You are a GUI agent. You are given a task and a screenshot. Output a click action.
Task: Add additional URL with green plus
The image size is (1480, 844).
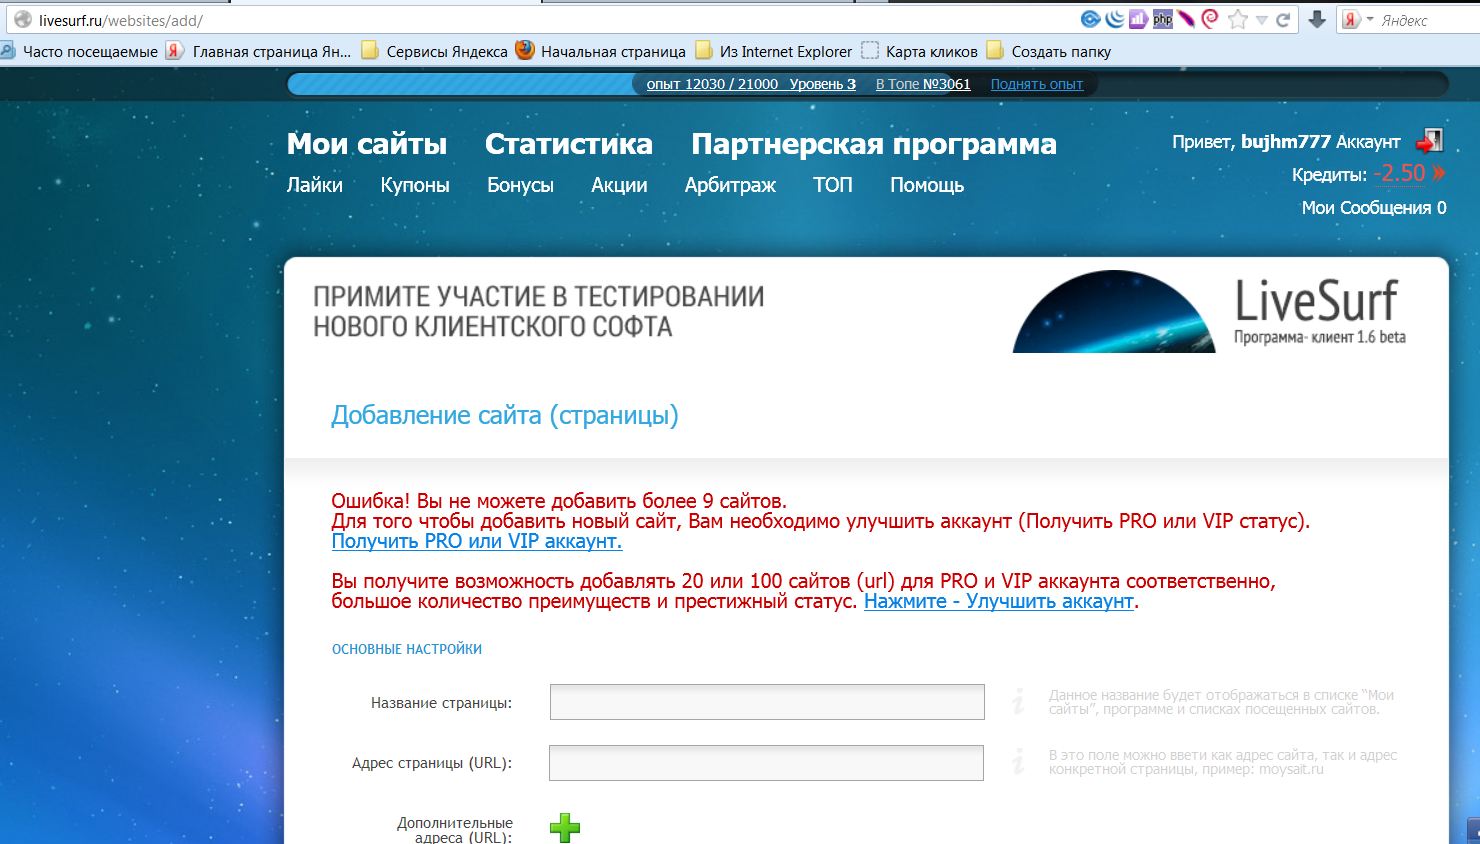(x=565, y=828)
